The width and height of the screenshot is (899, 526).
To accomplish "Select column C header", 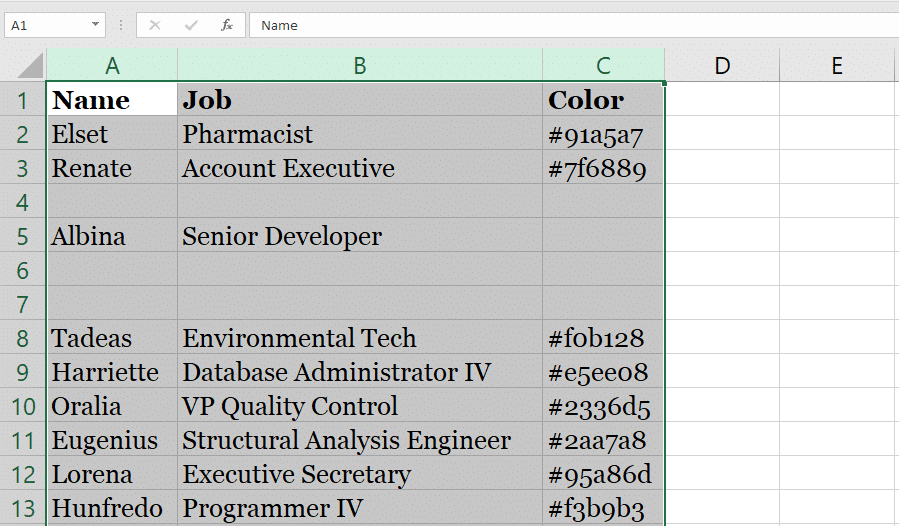I will (603, 65).
